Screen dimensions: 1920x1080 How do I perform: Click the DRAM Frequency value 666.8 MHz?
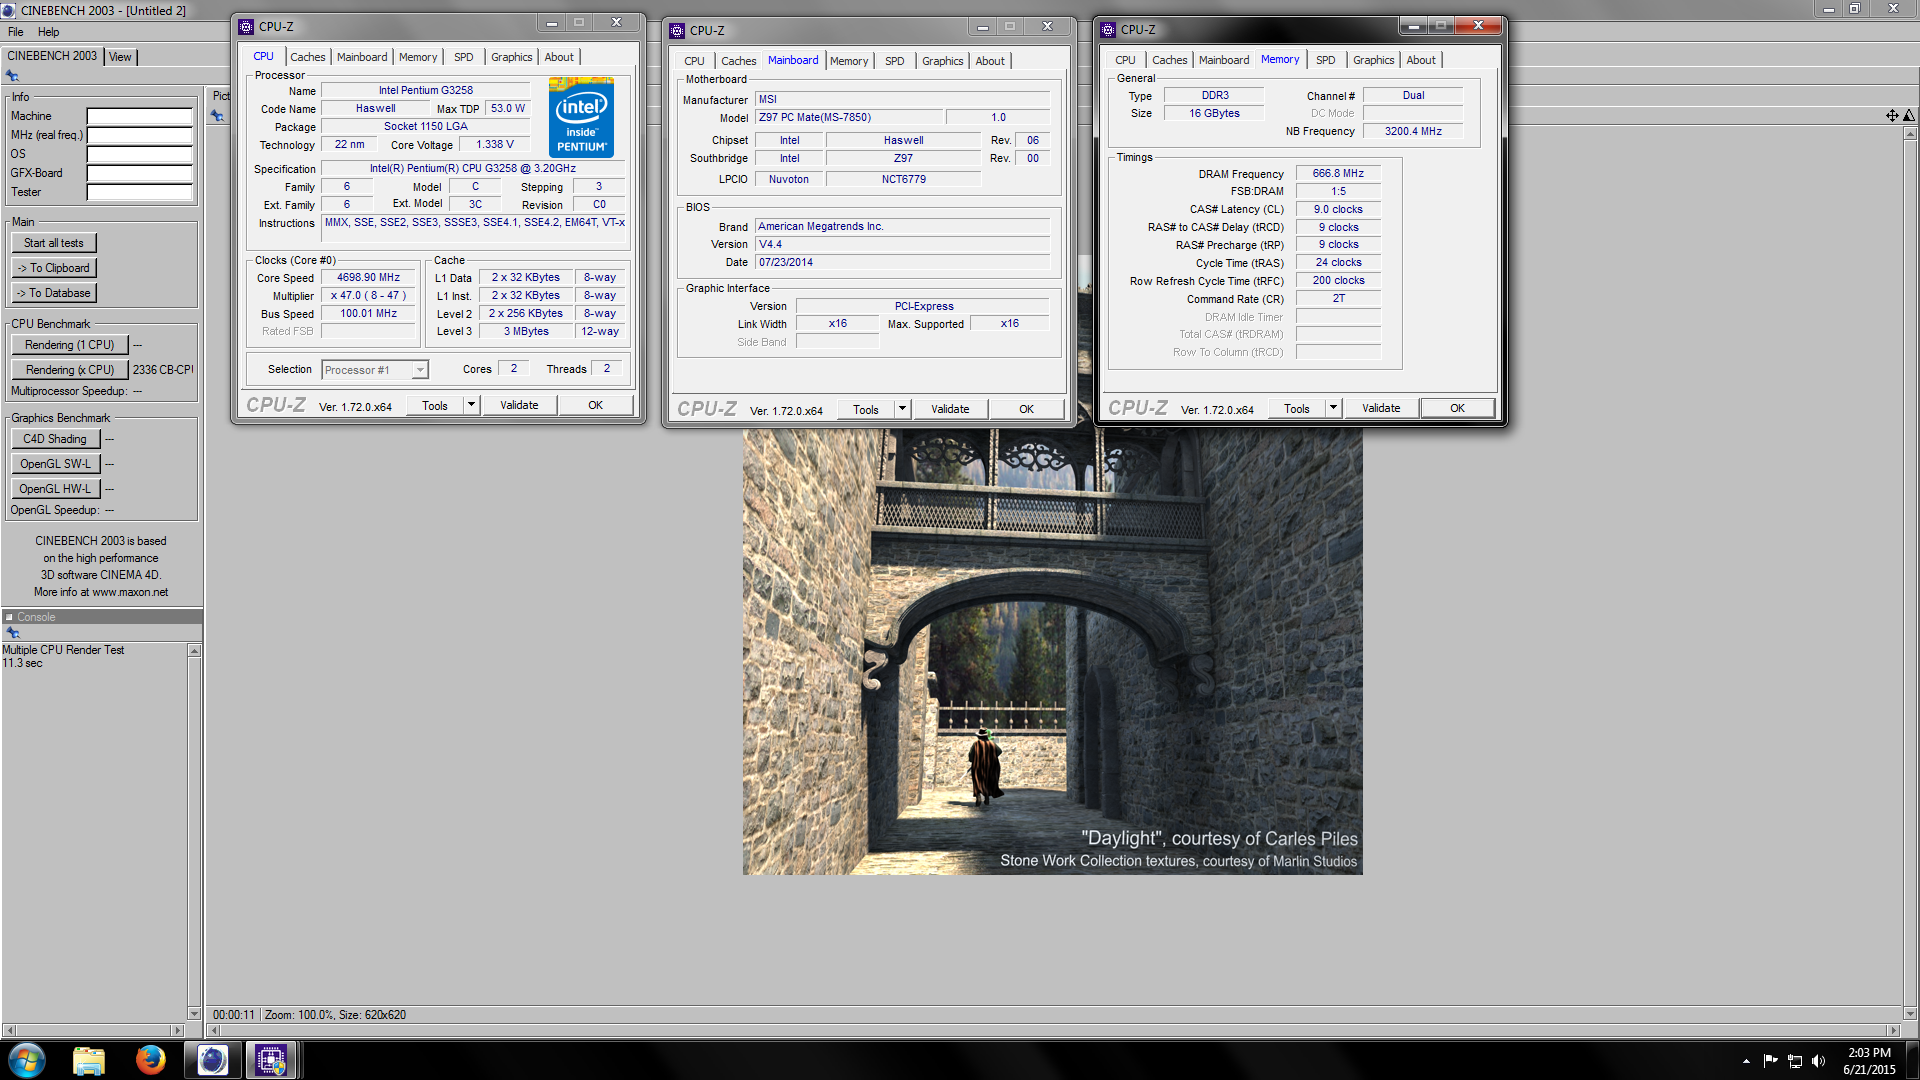1338,174
